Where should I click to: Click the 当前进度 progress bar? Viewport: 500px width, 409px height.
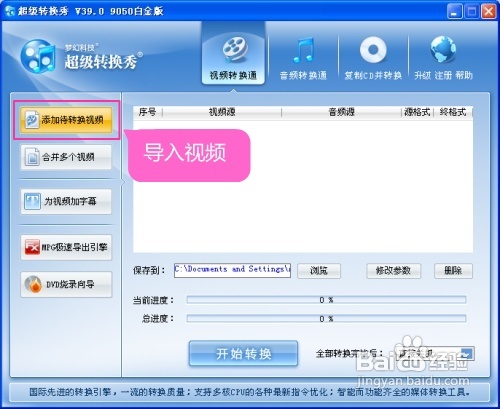[326, 300]
